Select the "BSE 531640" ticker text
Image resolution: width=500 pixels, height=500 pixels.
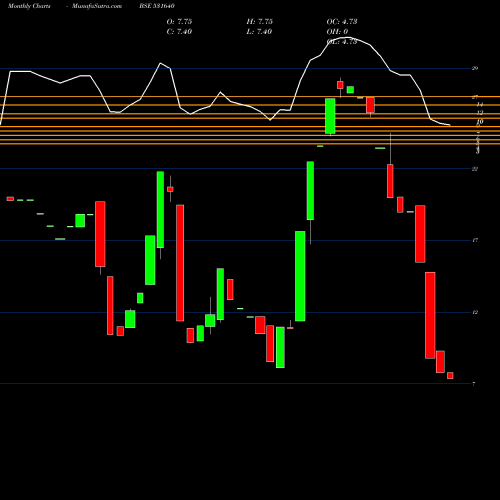pyautogui.click(x=157, y=6)
